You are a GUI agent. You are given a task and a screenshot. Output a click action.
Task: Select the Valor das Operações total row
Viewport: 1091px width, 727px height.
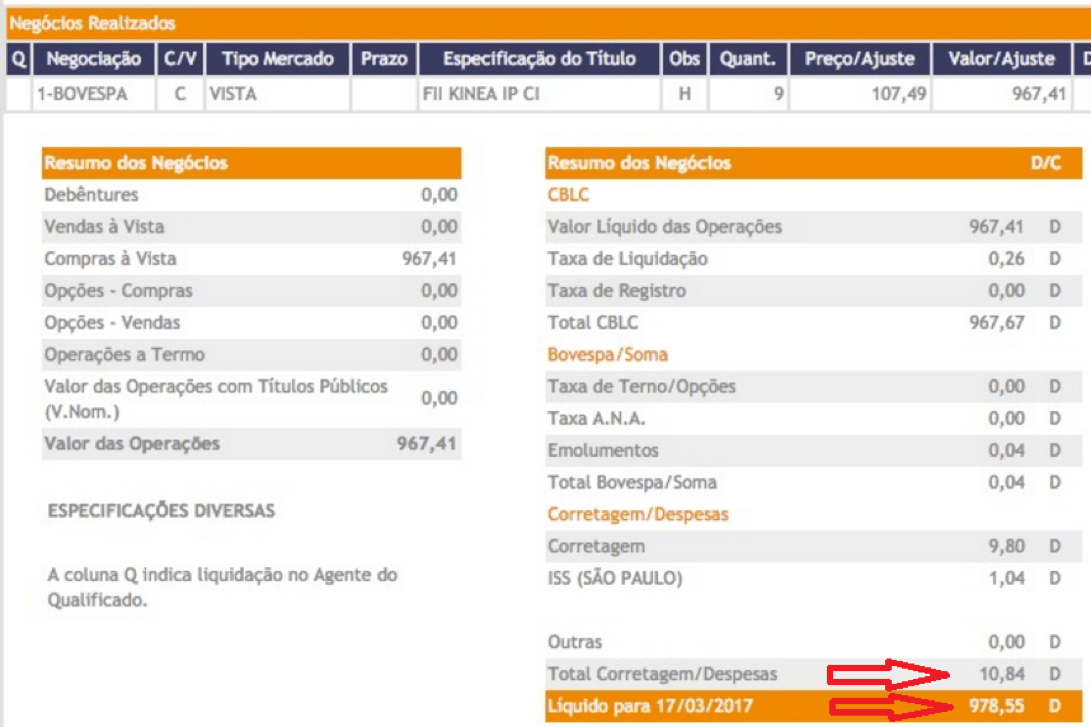click(x=250, y=443)
